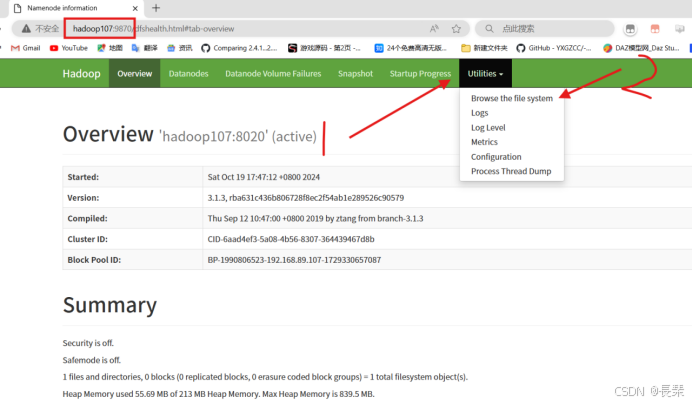Click the search magnifier icon
692x405 pixels.
point(489,29)
